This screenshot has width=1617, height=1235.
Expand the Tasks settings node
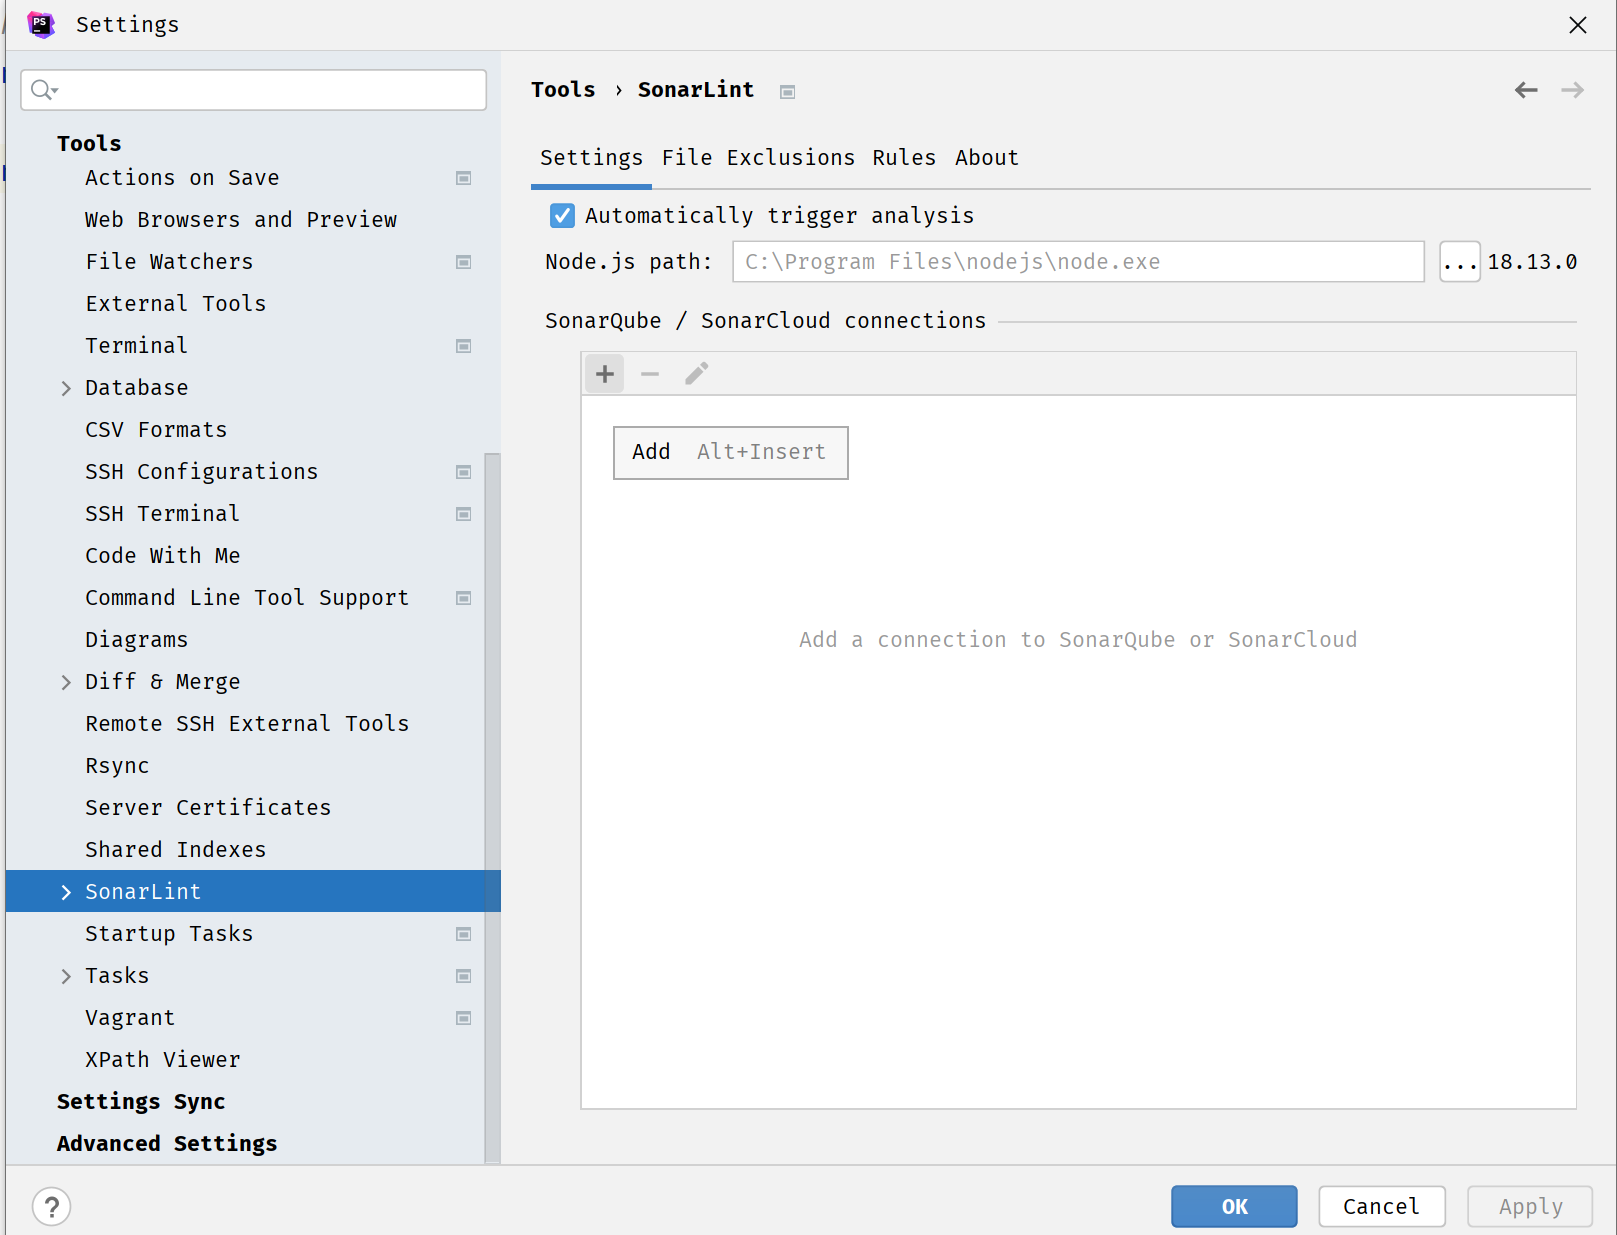pyautogui.click(x=66, y=976)
